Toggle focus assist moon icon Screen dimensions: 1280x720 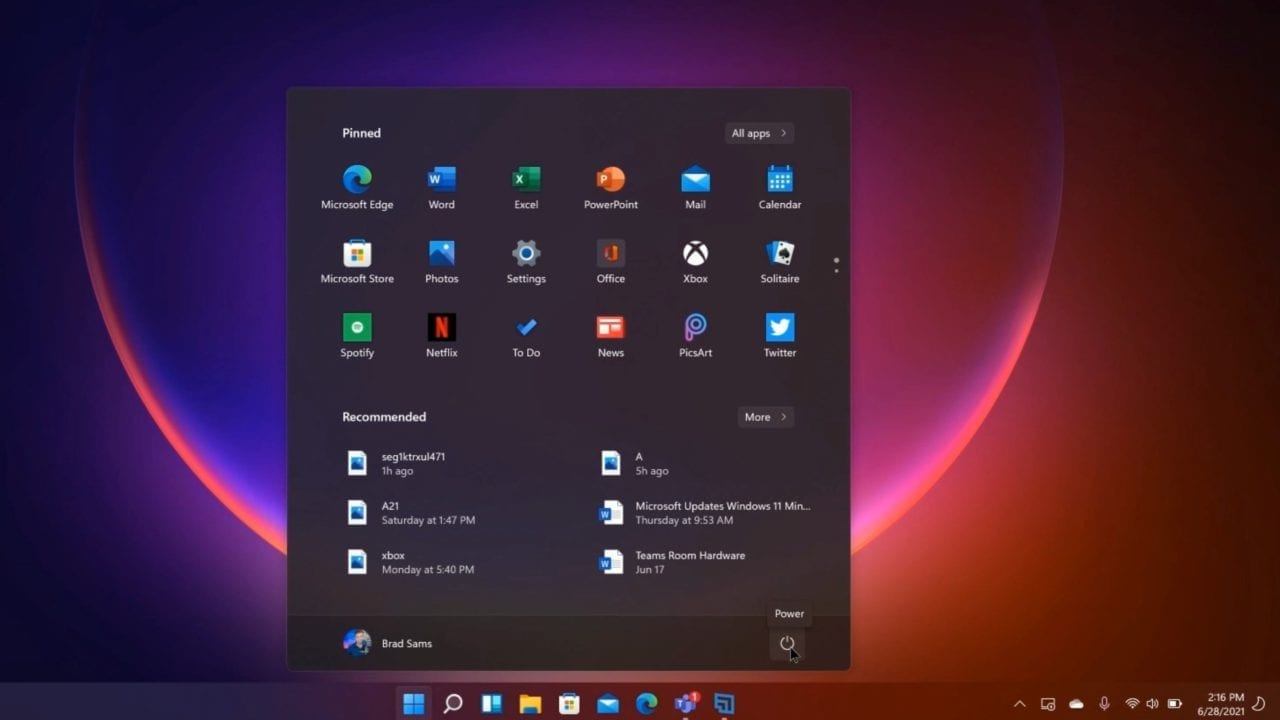coord(1259,704)
